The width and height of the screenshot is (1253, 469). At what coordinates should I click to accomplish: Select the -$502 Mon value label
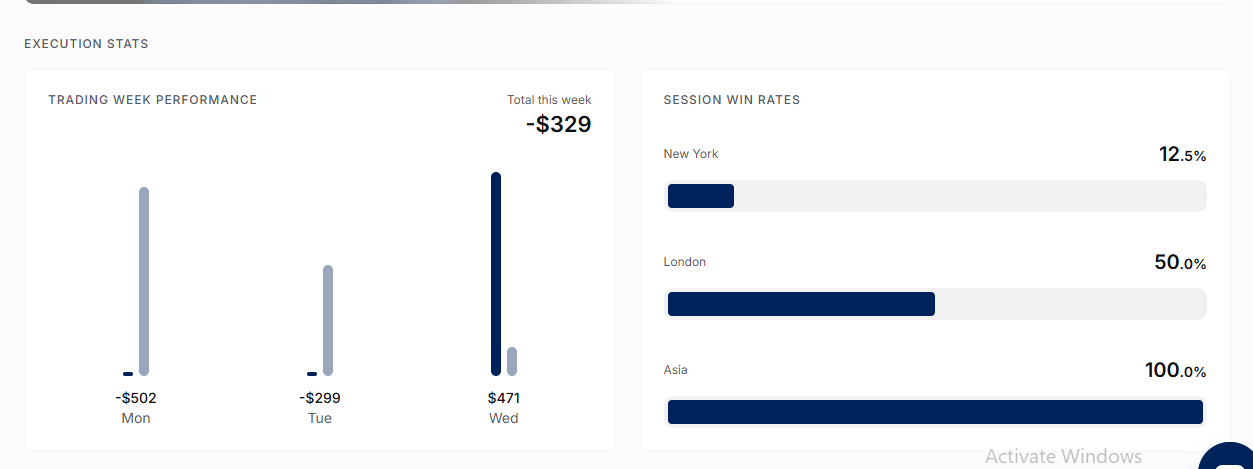pyautogui.click(x=136, y=398)
